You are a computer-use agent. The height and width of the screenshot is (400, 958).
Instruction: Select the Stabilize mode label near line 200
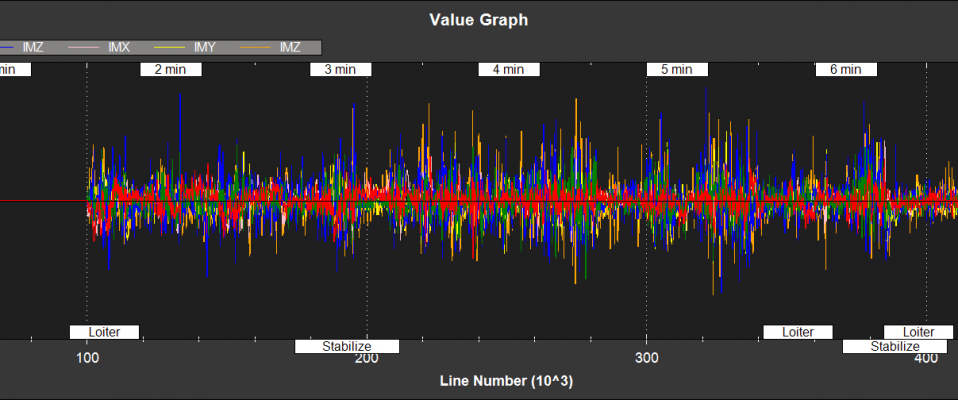click(x=347, y=347)
